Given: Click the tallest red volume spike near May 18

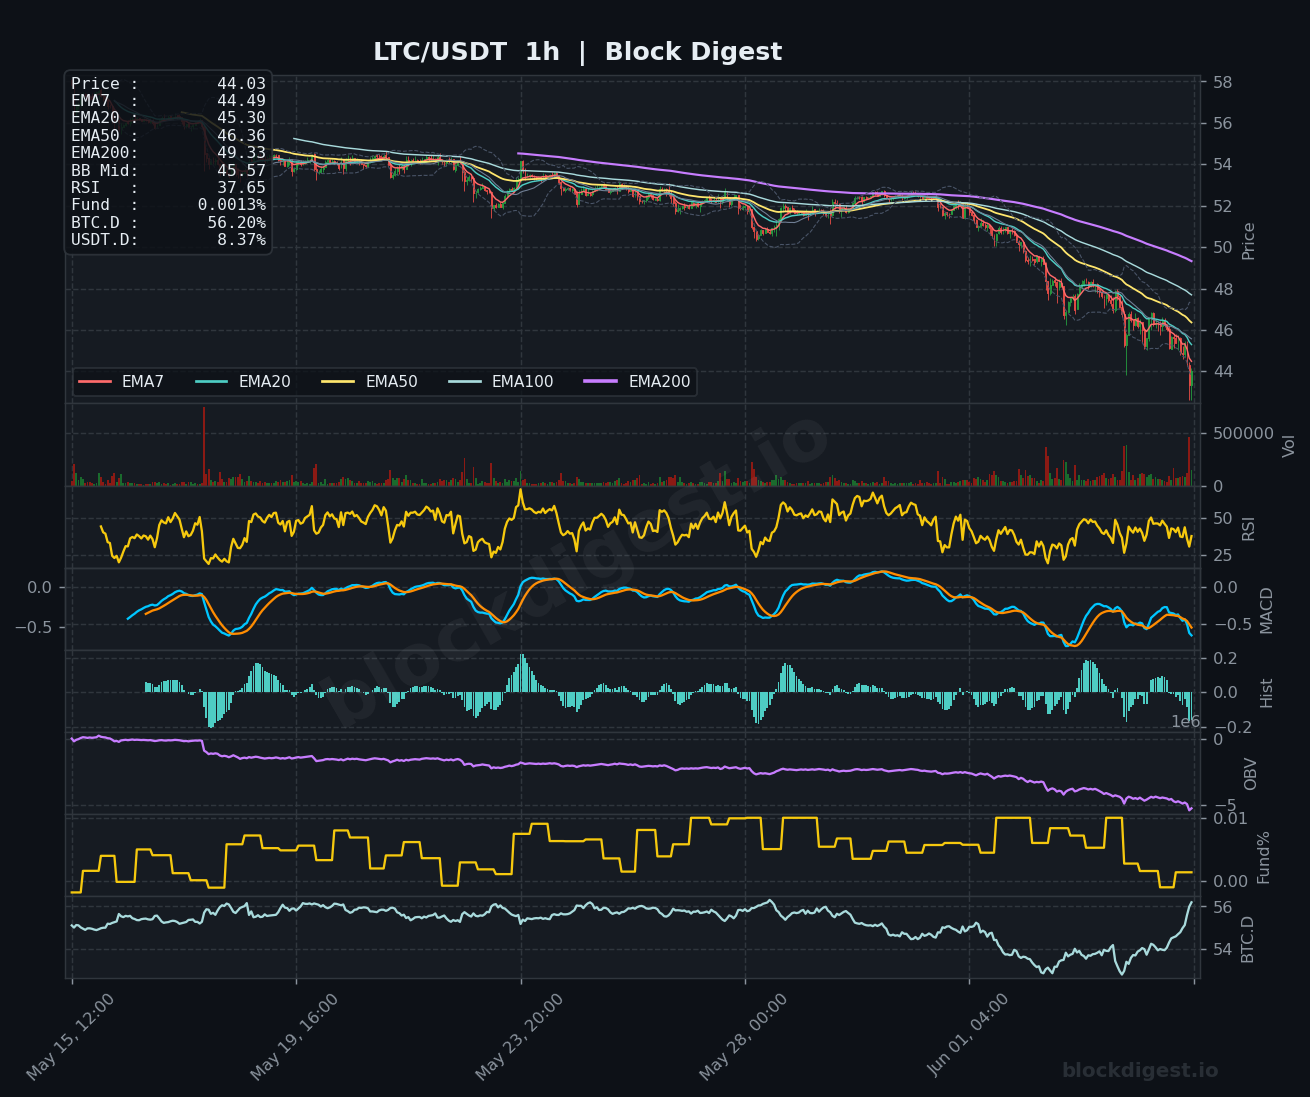Looking at the screenshot, I should click(x=204, y=446).
